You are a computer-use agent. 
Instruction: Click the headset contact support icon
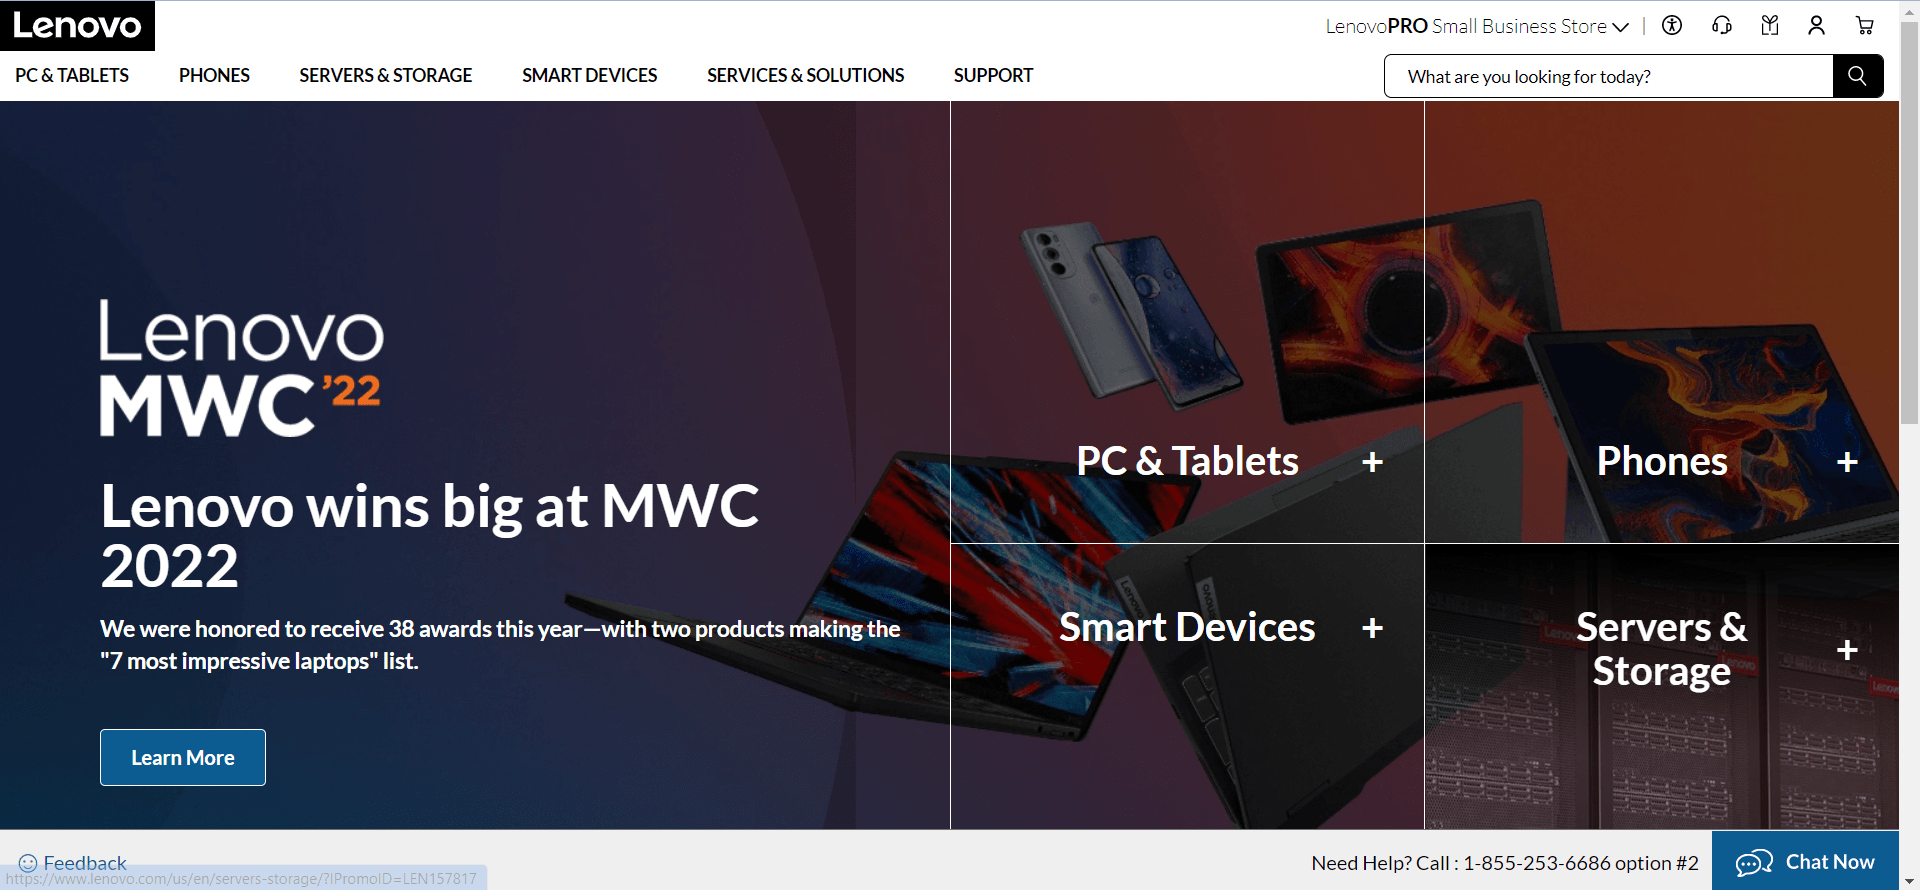coord(1721,25)
